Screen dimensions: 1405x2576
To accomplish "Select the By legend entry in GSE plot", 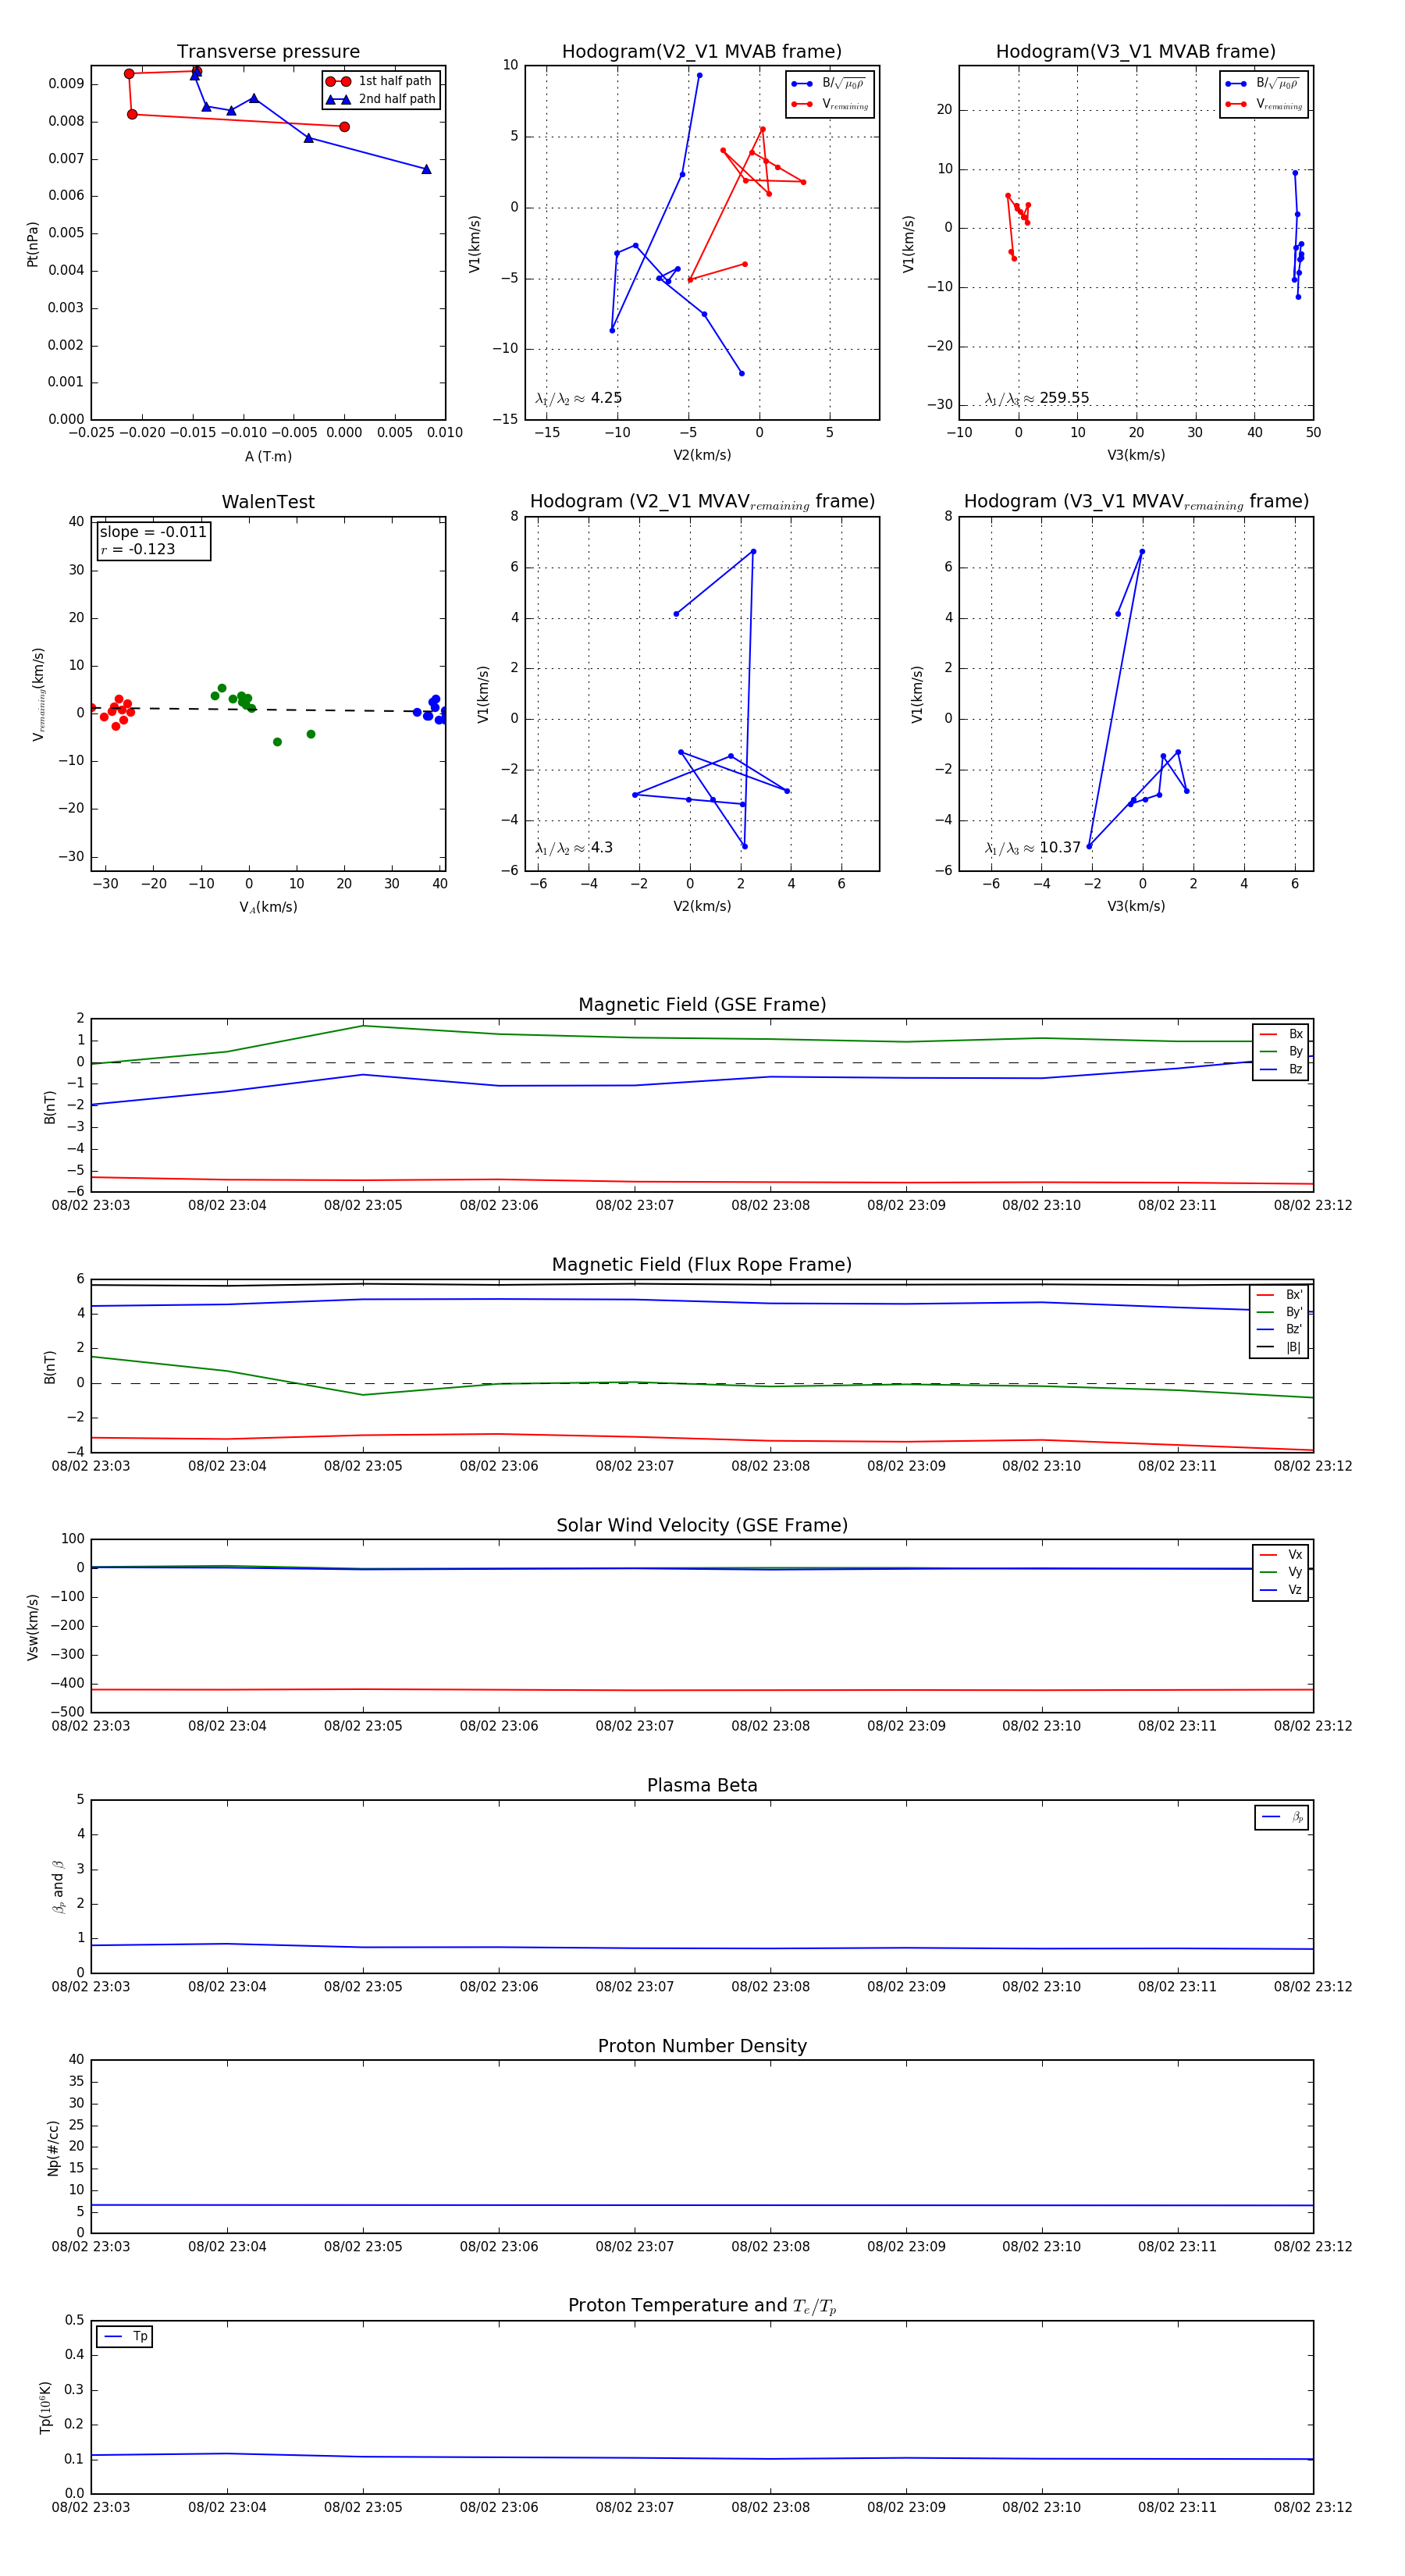I will click(x=1281, y=1051).
